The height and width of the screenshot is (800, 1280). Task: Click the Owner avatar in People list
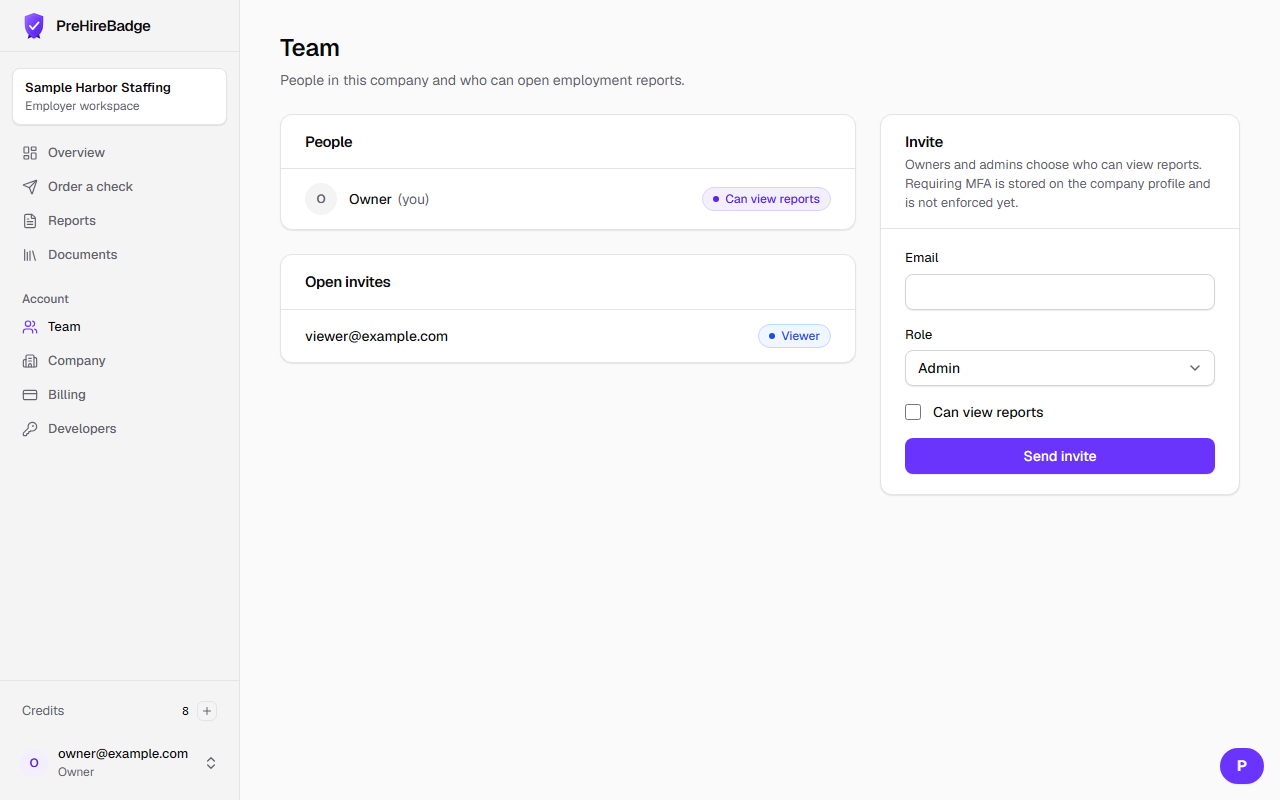[x=321, y=199]
